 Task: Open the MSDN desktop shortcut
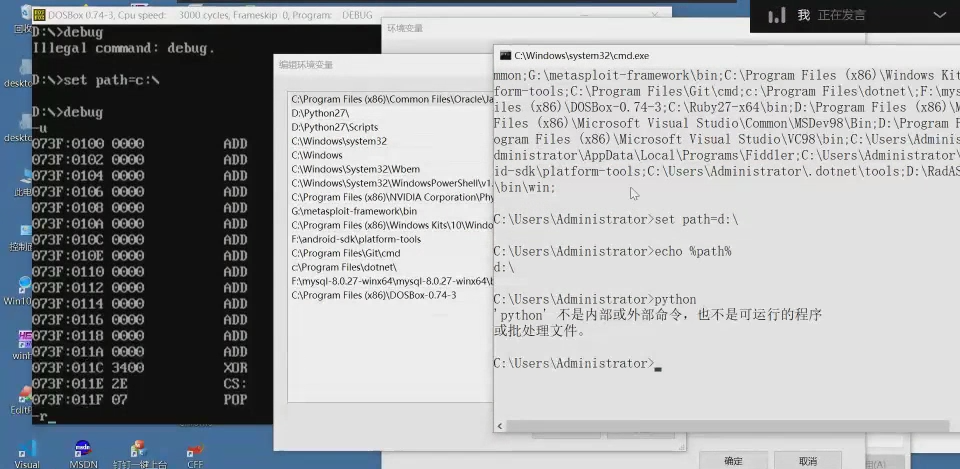click(83, 449)
